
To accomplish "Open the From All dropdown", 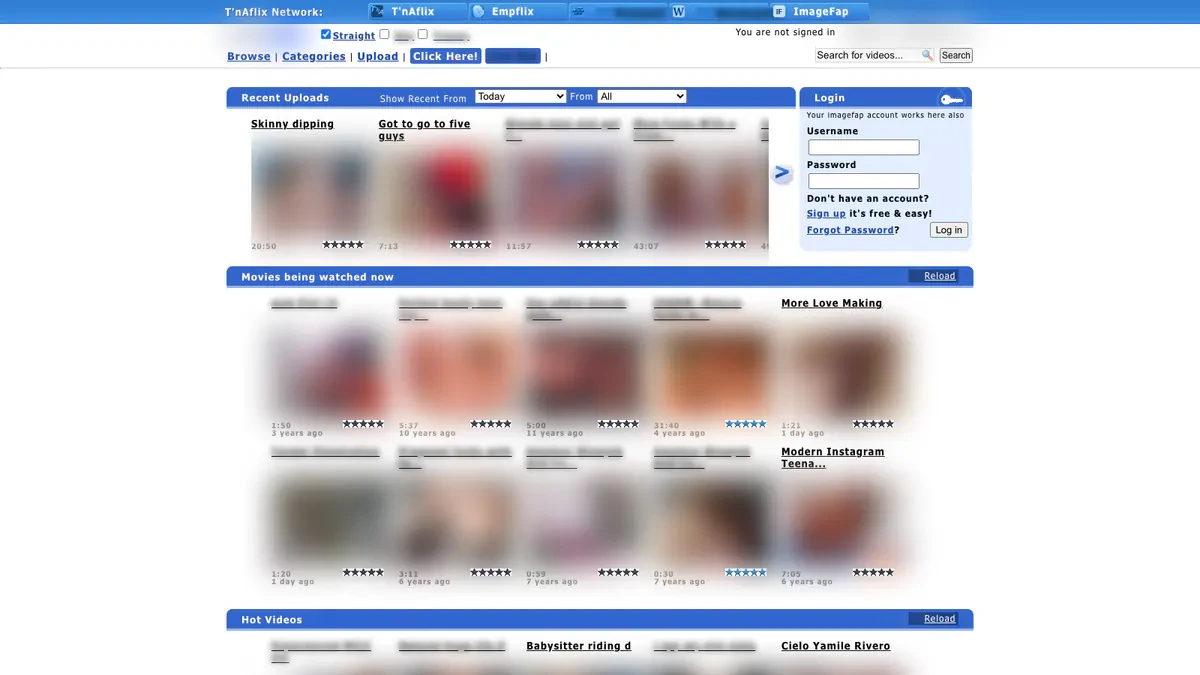I will coord(642,97).
